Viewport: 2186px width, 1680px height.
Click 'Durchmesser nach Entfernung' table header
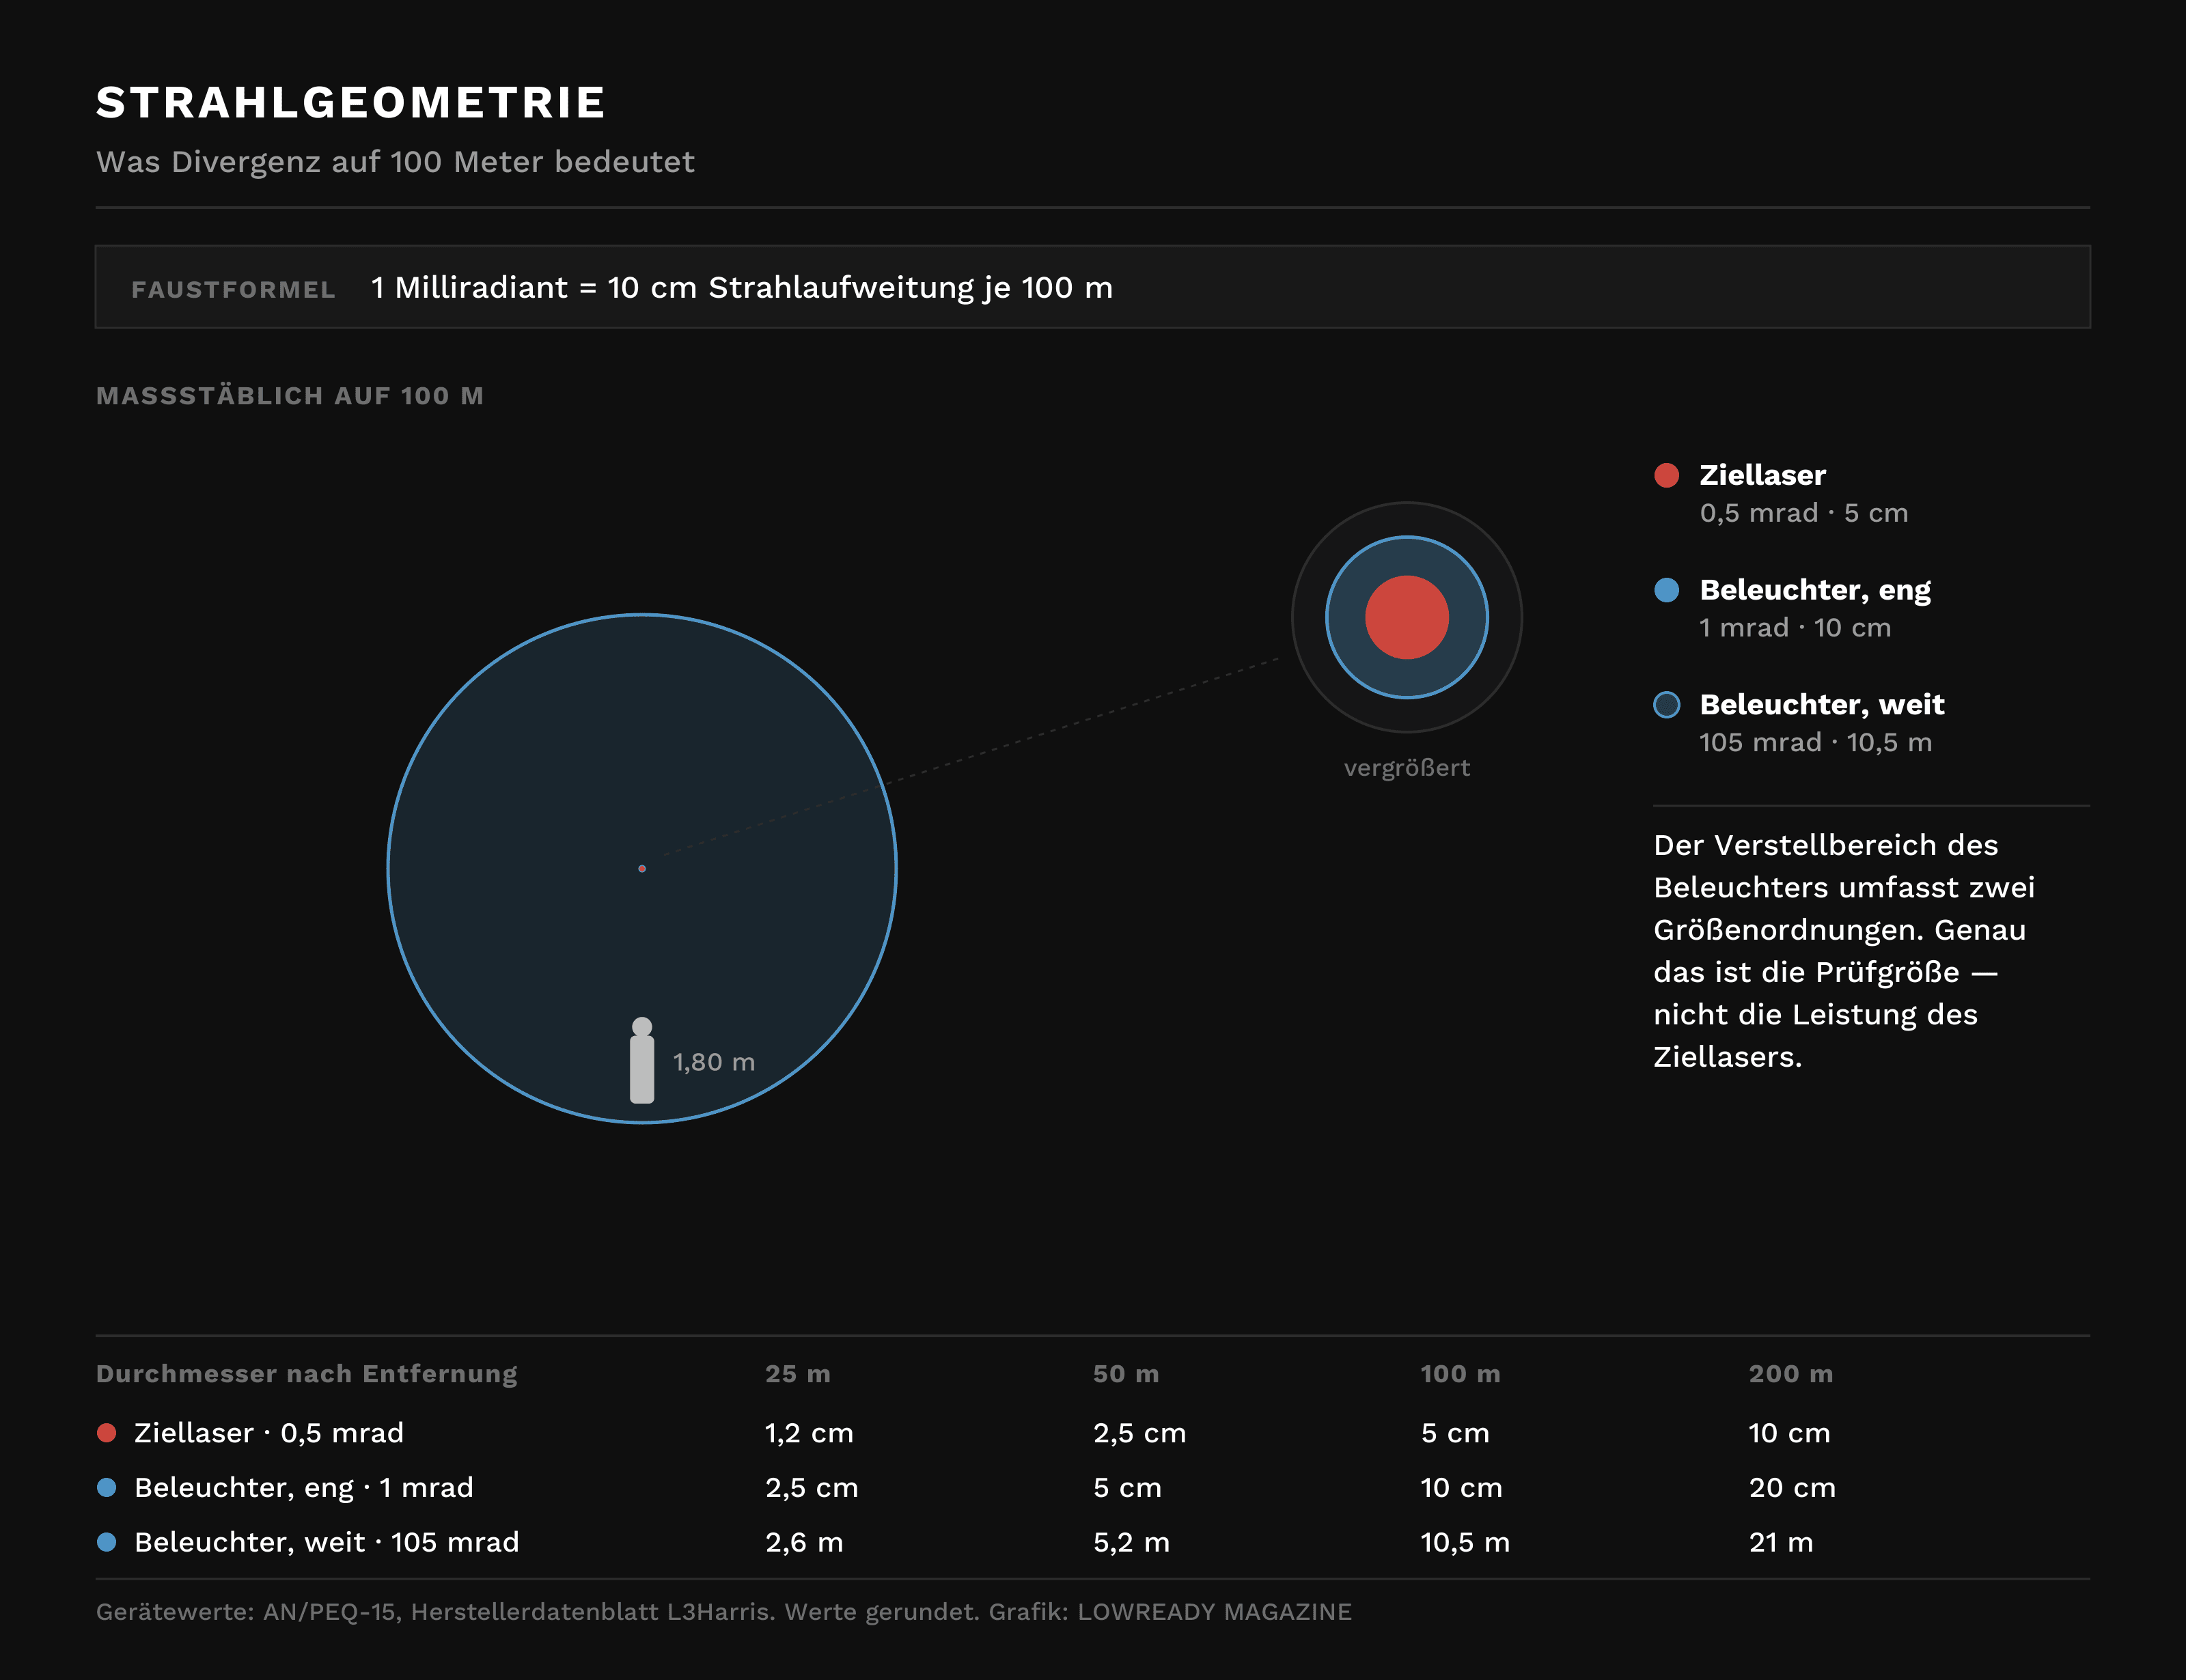coord(306,1374)
